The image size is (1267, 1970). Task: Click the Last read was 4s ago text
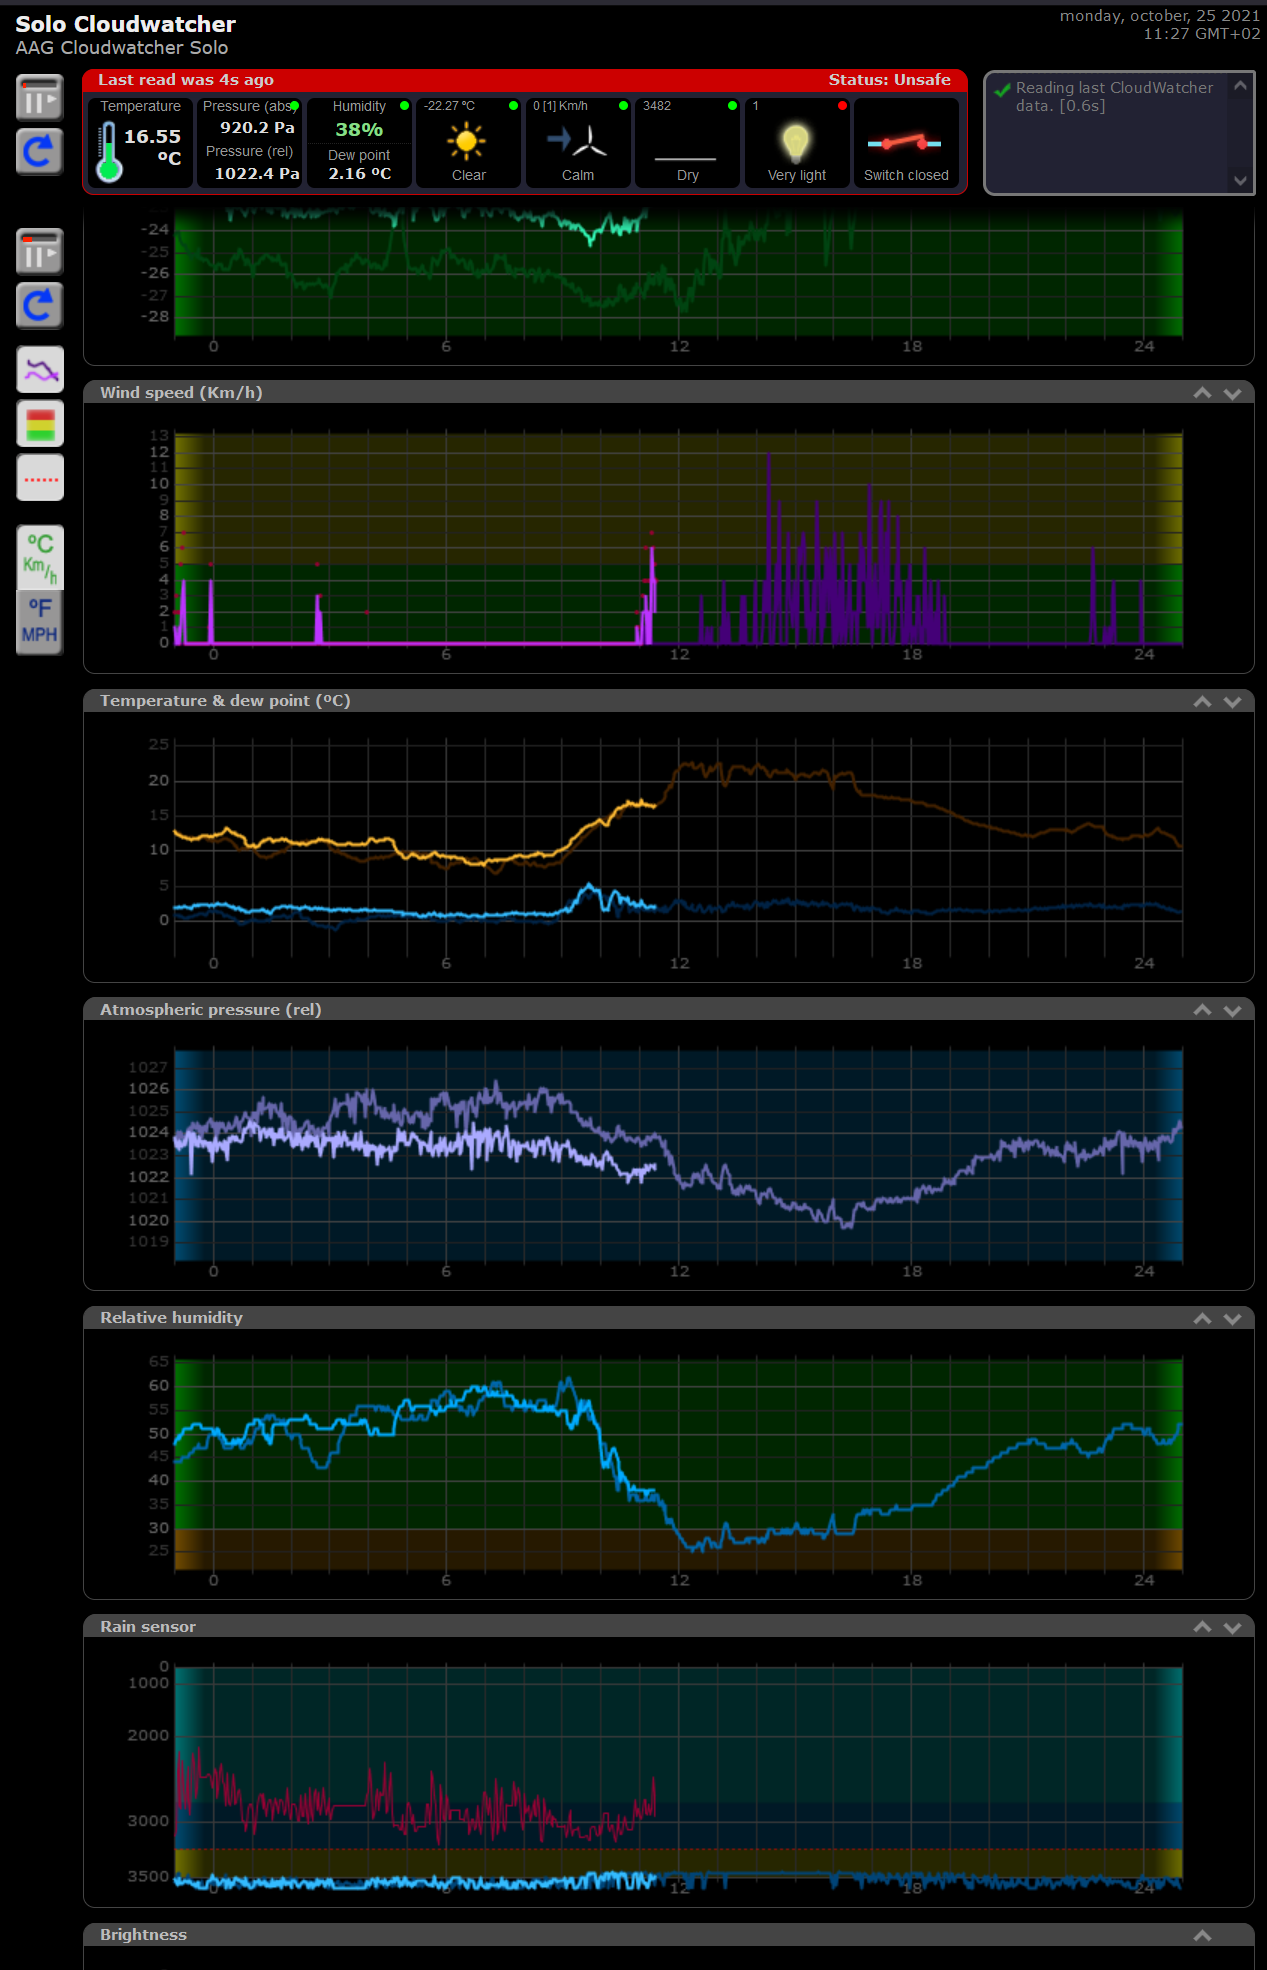(x=185, y=80)
